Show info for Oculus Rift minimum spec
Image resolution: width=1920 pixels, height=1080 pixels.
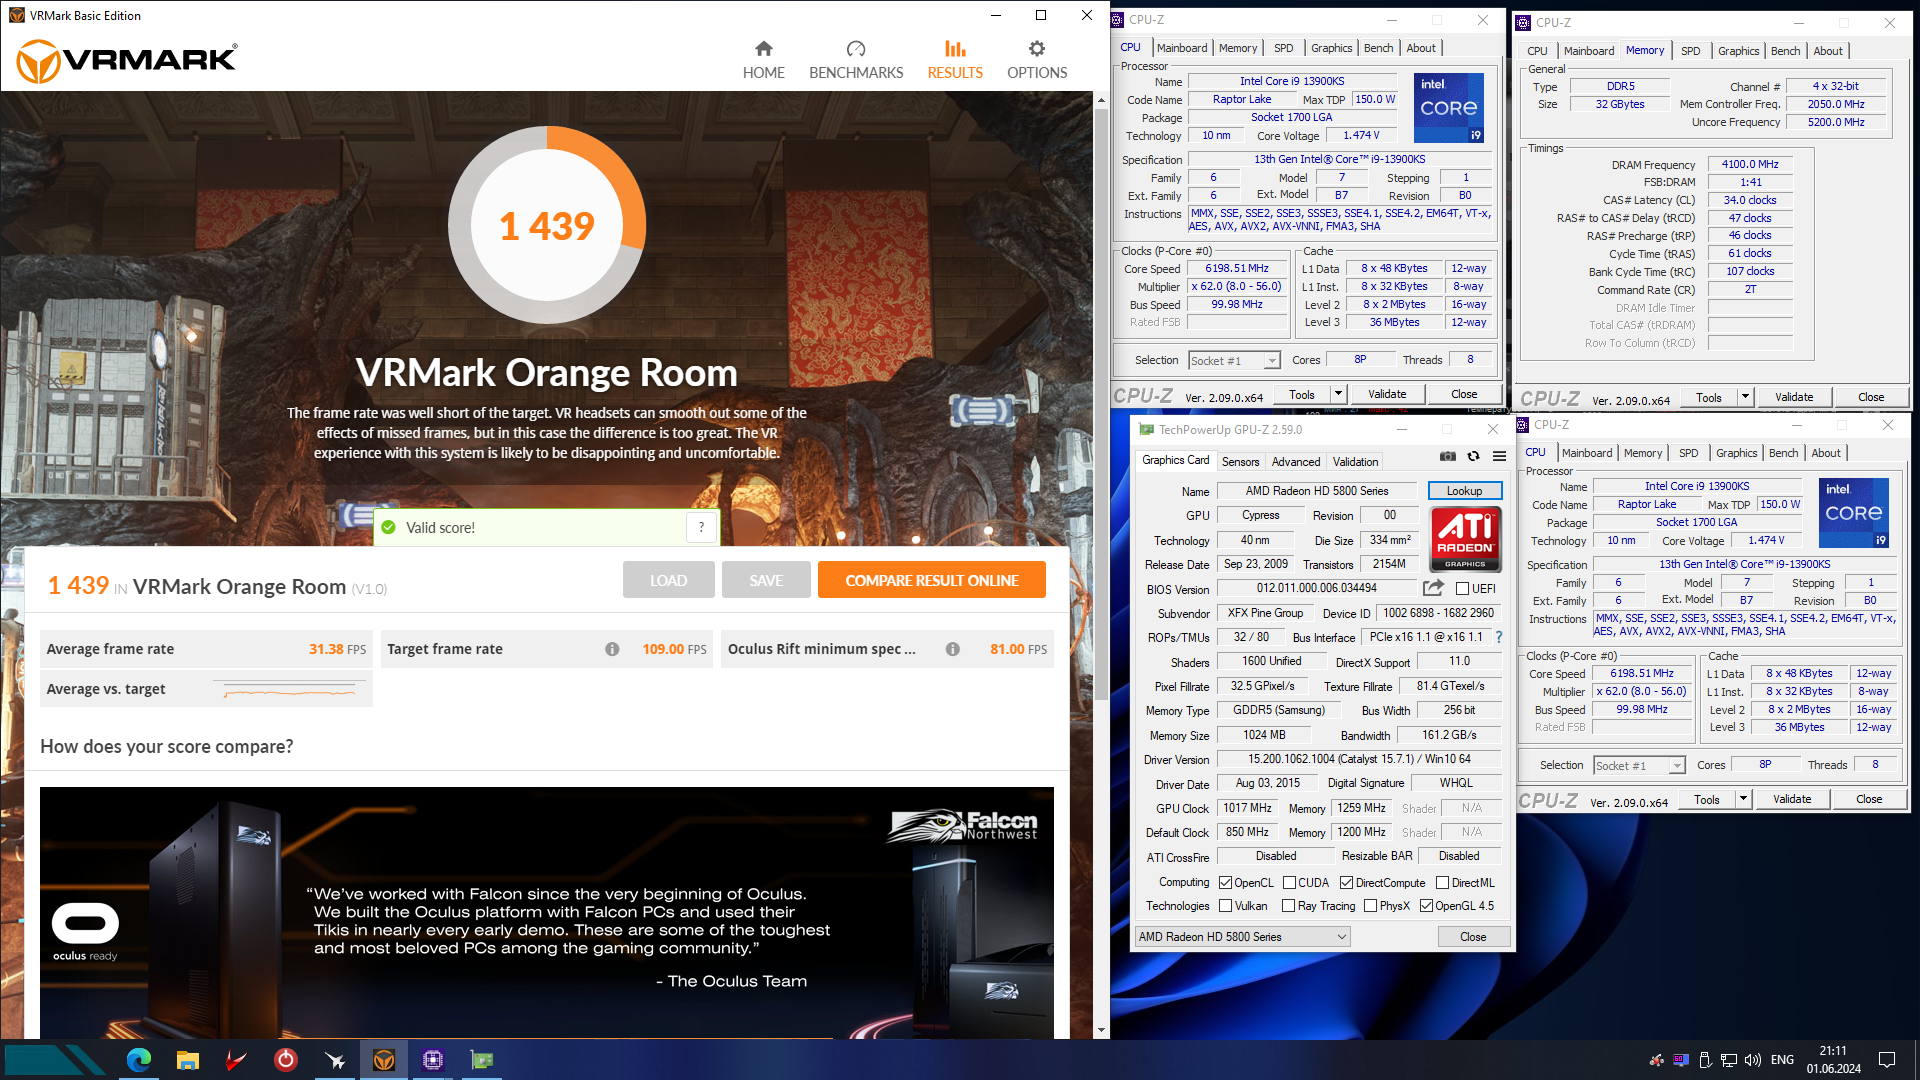coord(953,649)
